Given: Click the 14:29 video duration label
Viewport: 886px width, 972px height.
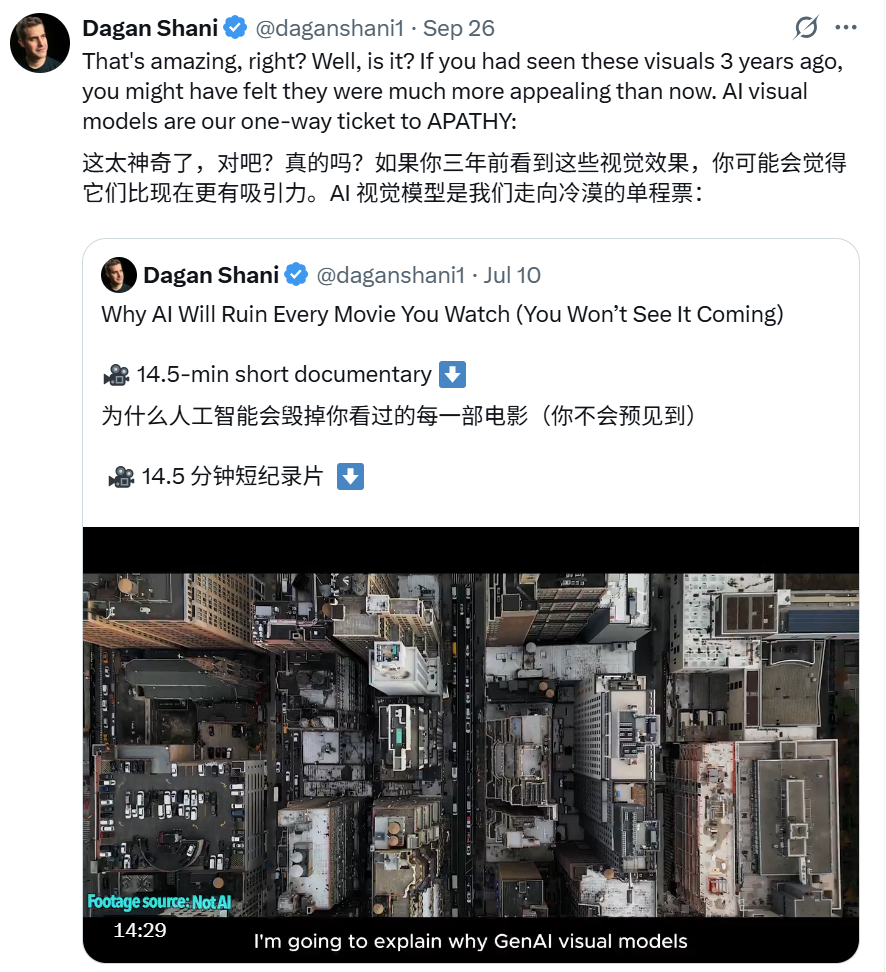Looking at the screenshot, I should [140, 930].
